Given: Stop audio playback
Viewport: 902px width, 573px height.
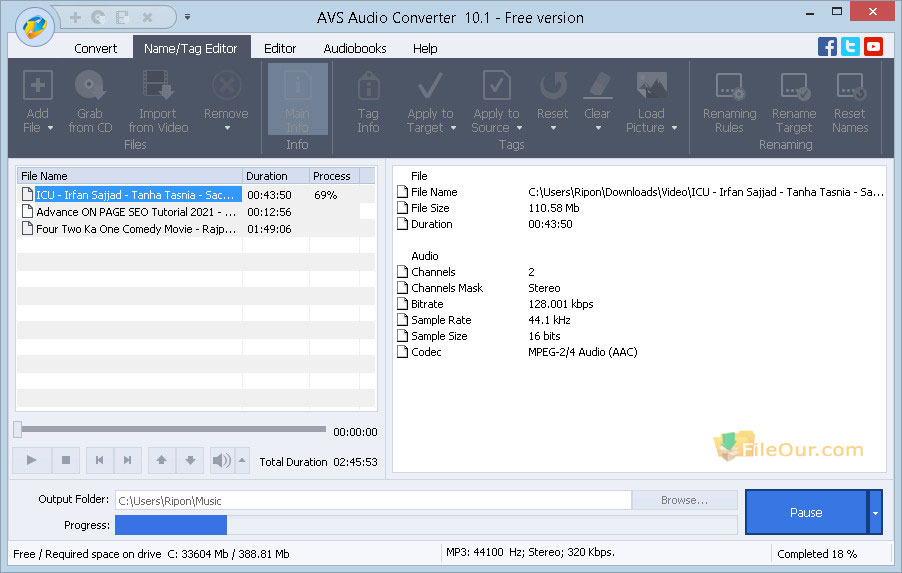Looking at the screenshot, I should [66, 460].
